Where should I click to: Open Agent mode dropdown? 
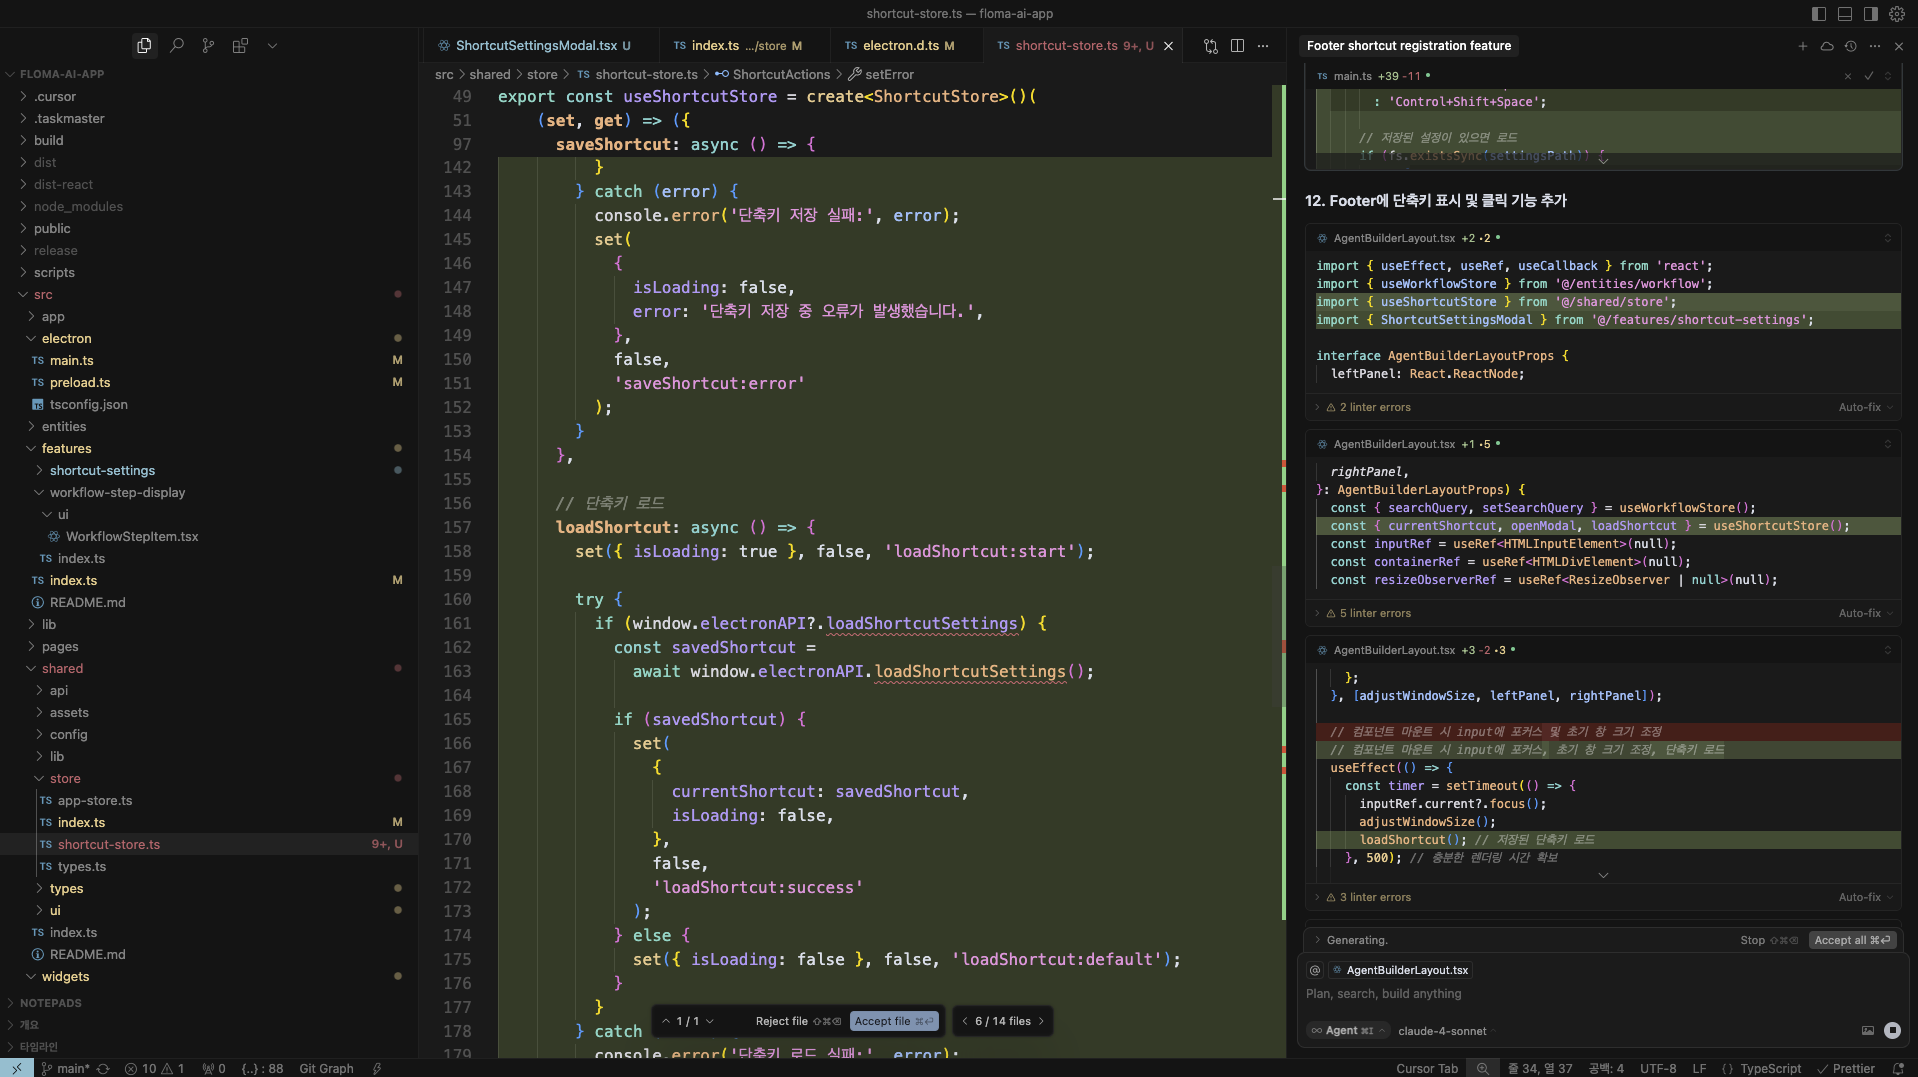pos(1348,1031)
